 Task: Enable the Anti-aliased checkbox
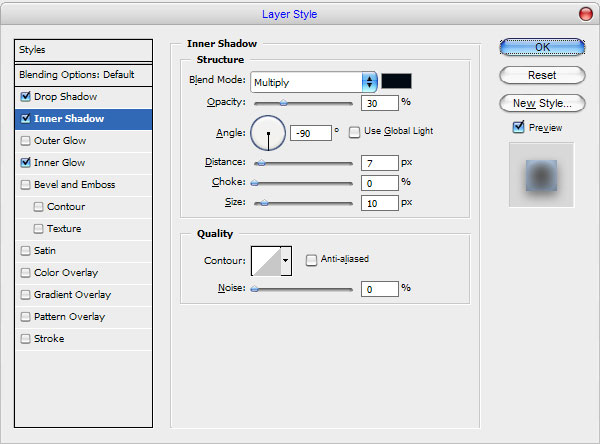[311, 260]
